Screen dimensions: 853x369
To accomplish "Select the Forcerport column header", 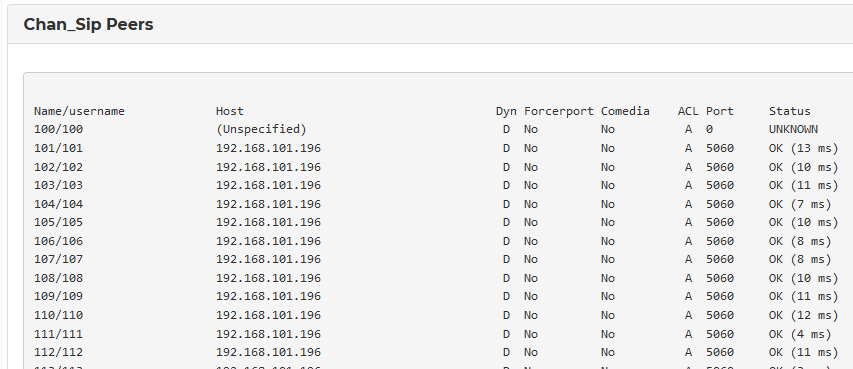I will tap(559, 111).
